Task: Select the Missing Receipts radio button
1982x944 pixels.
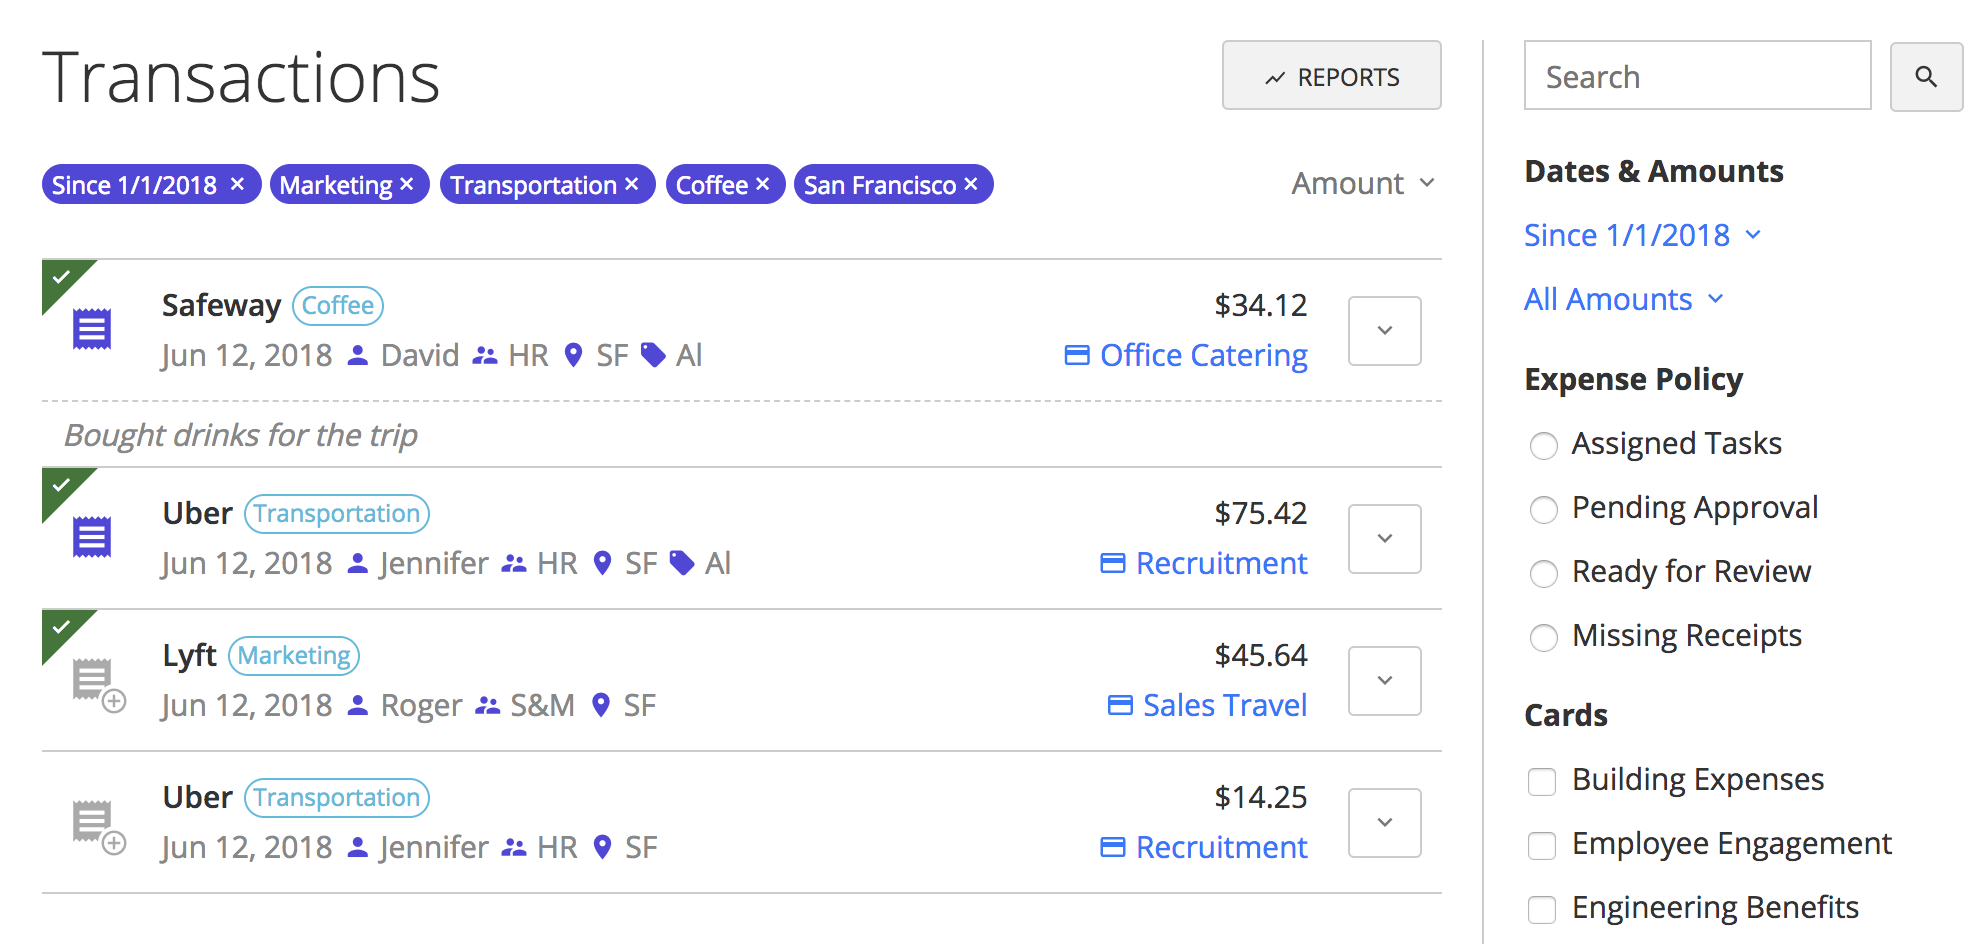Action: [x=1543, y=638]
